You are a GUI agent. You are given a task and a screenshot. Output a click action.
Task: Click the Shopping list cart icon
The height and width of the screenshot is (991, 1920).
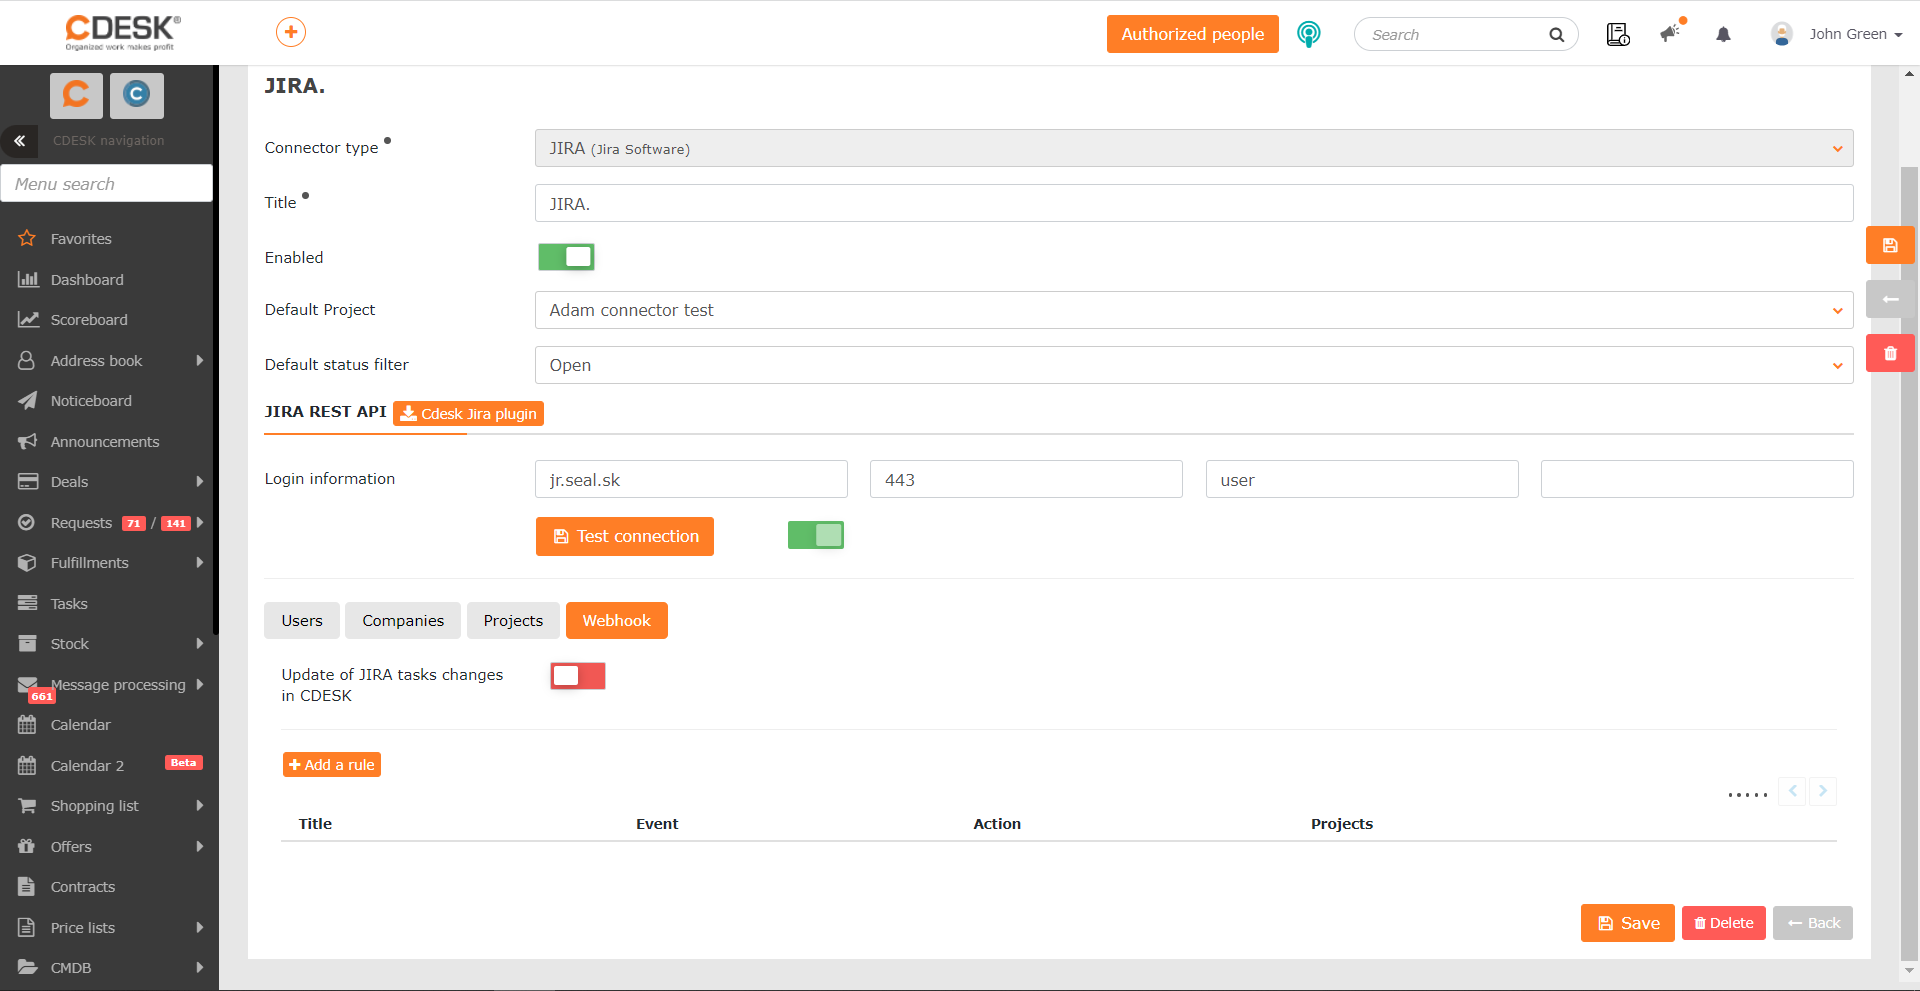[27, 806]
